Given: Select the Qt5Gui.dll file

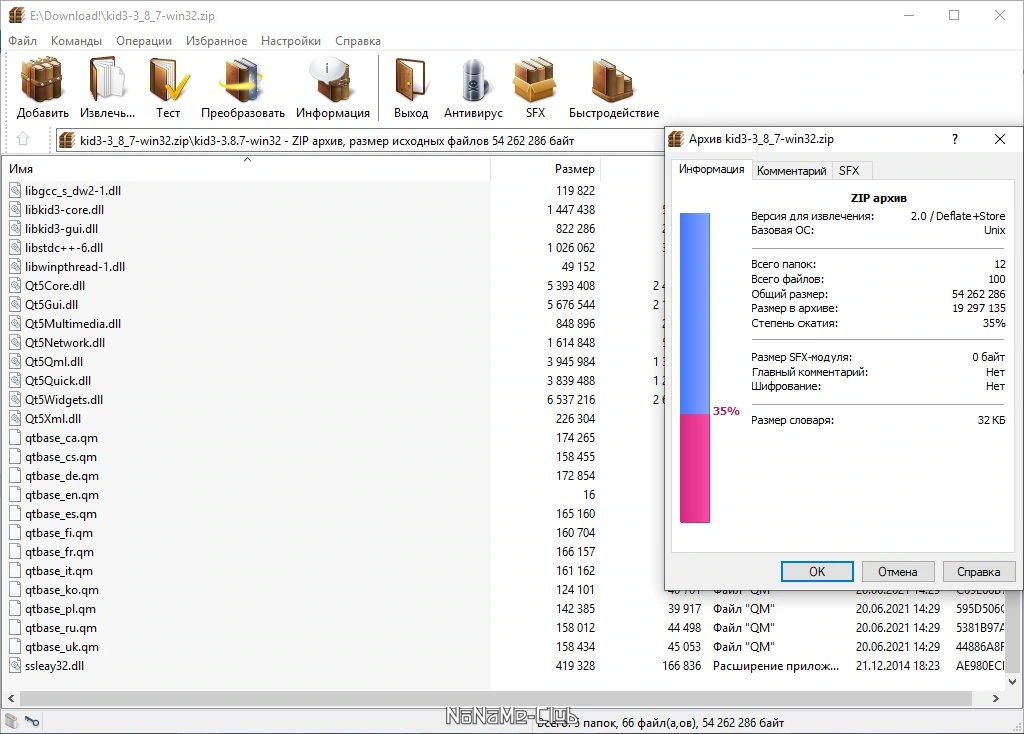Looking at the screenshot, I should [x=52, y=304].
